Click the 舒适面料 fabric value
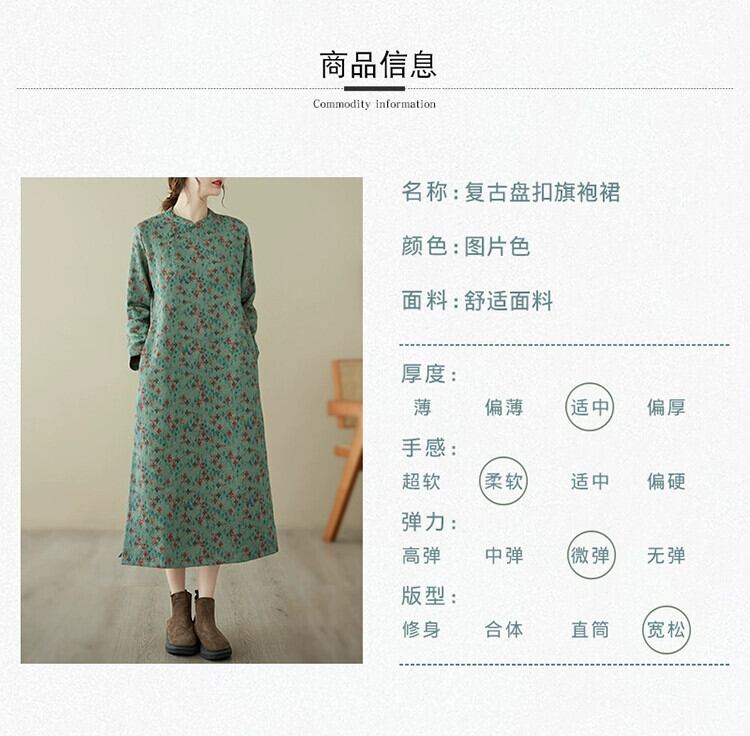750x736 pixels. (508, 301)
